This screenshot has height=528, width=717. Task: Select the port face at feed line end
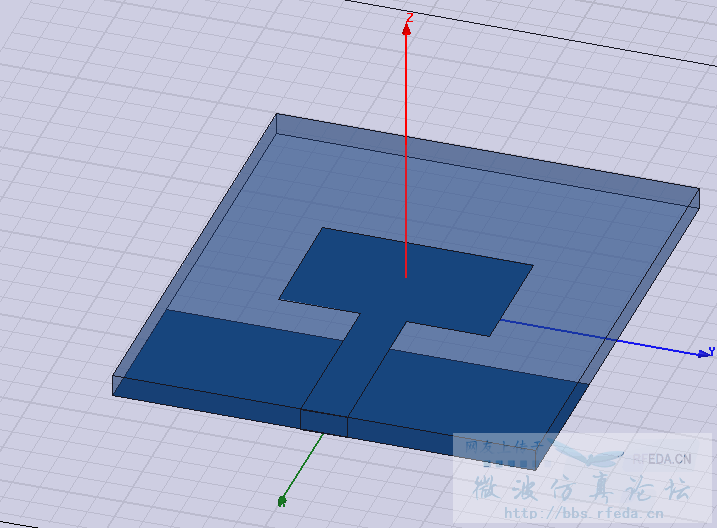324,423
